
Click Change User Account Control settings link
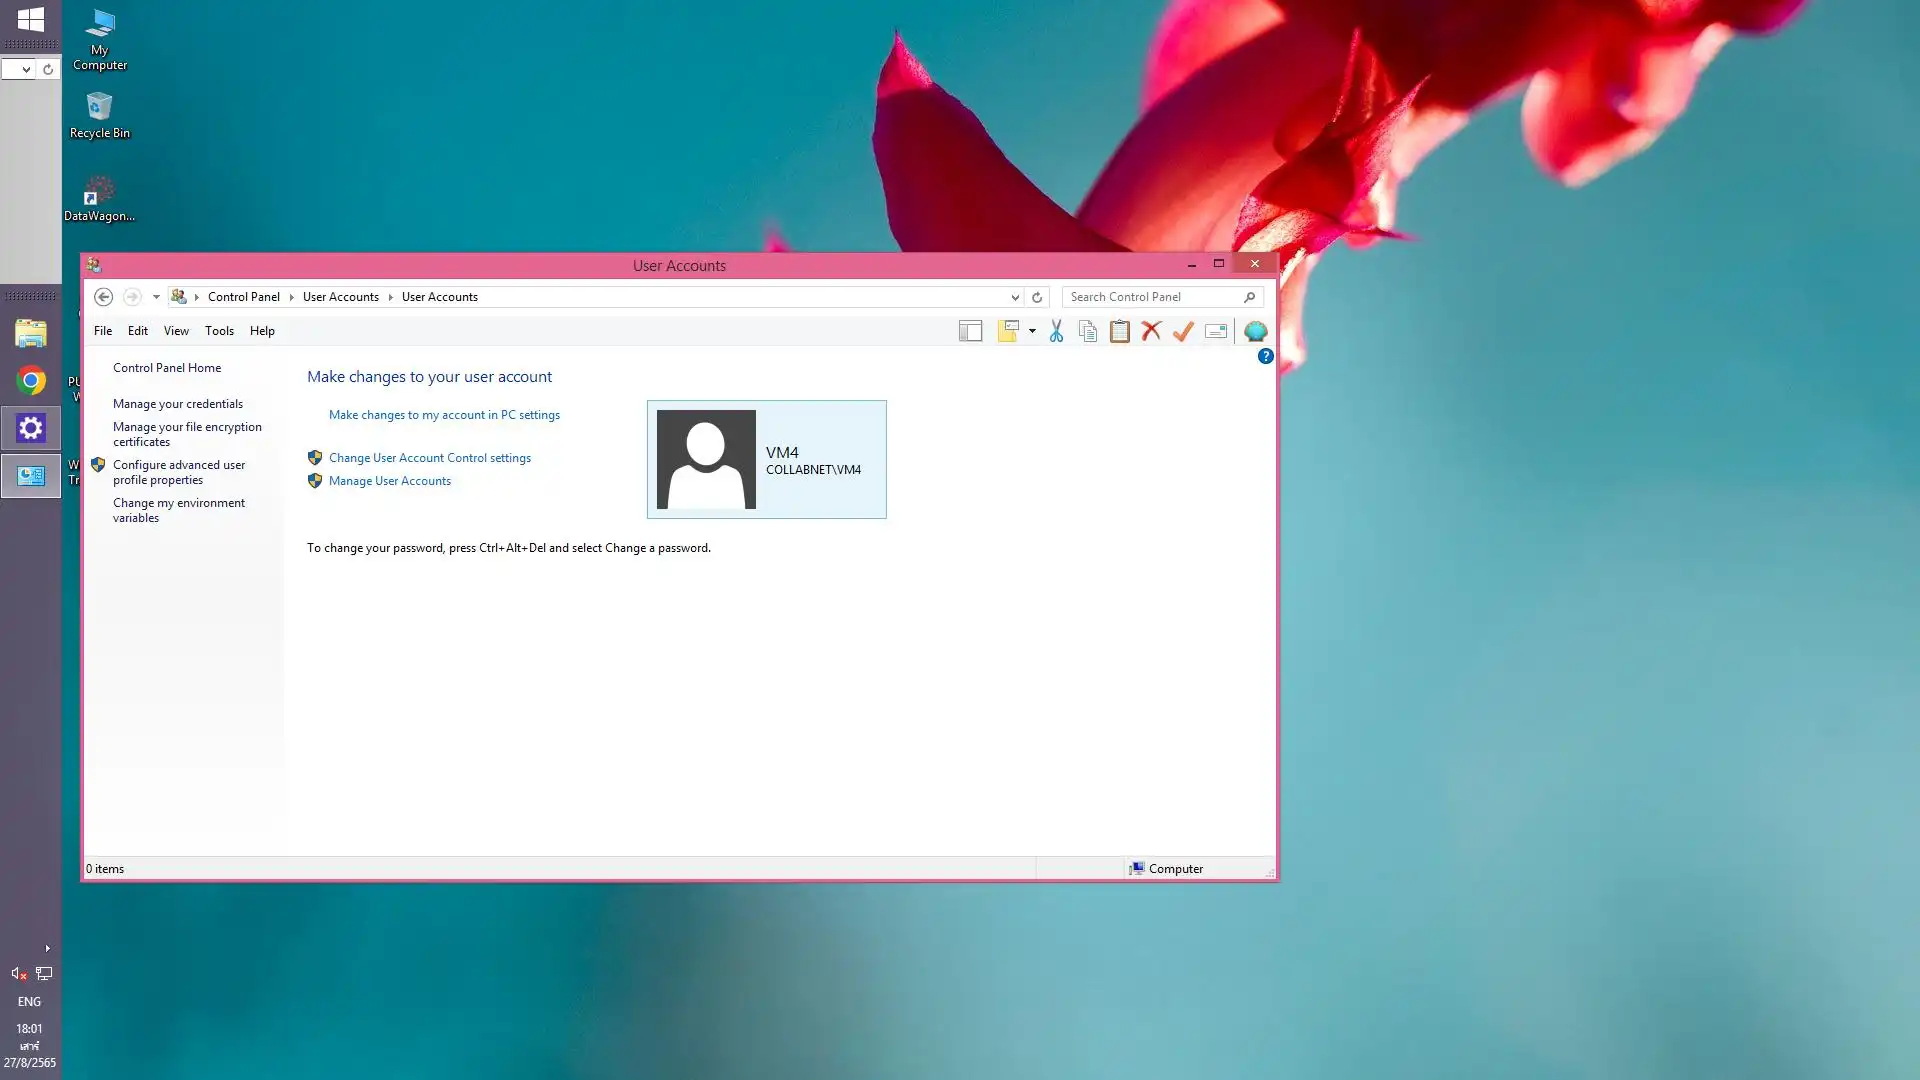pyautogui.click(x=430, y=458)
